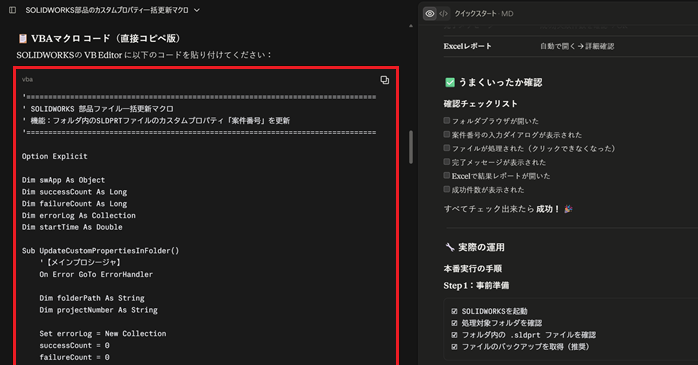This screenshot has height=365, width=698.
Task: Click the text SOLIDWORKSの VB Editor に以下のコード
Action: pos(144,55)
